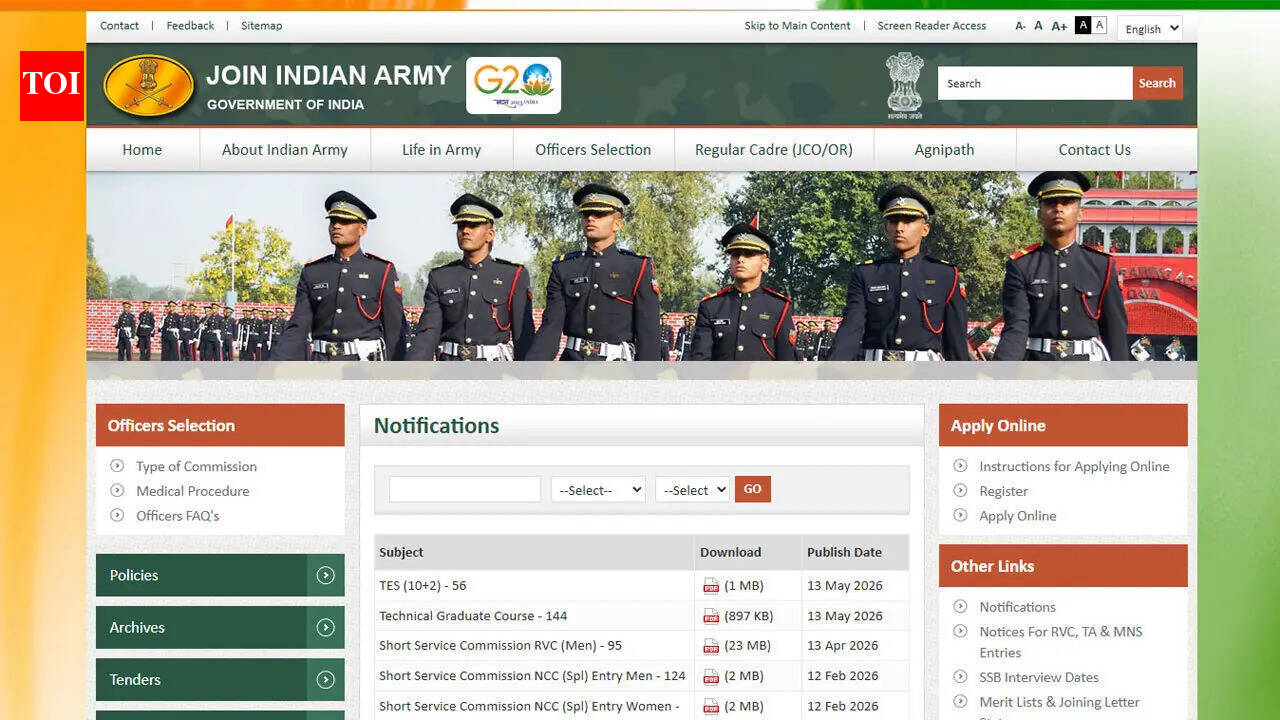Open PDF icon for NCC (Spl) Entry Women row

(711, 706)
